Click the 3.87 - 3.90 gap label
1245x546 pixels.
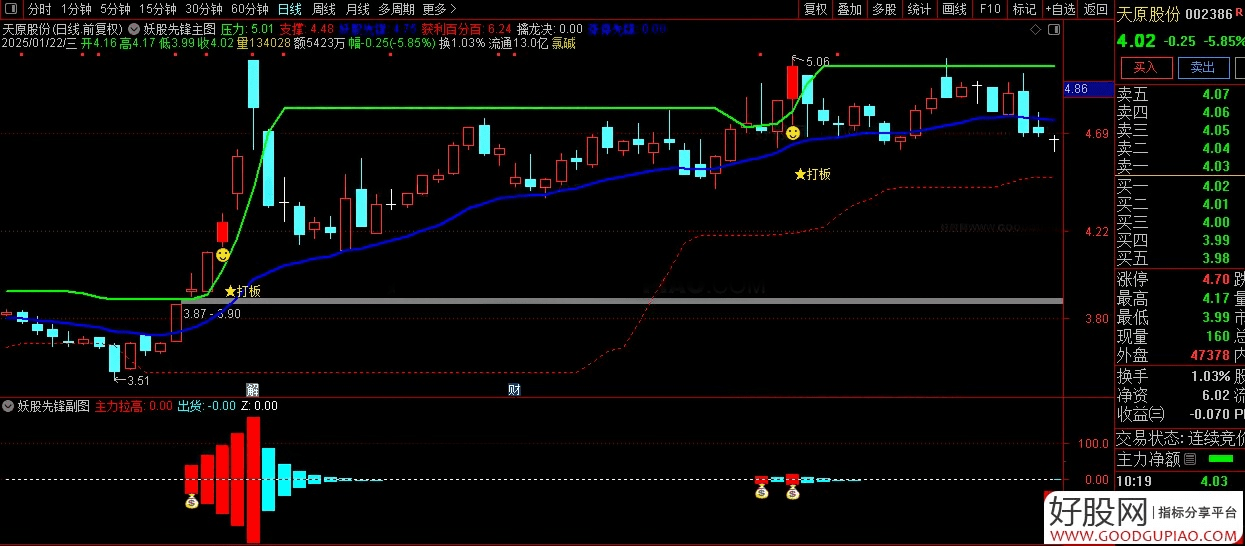point(212,313)
